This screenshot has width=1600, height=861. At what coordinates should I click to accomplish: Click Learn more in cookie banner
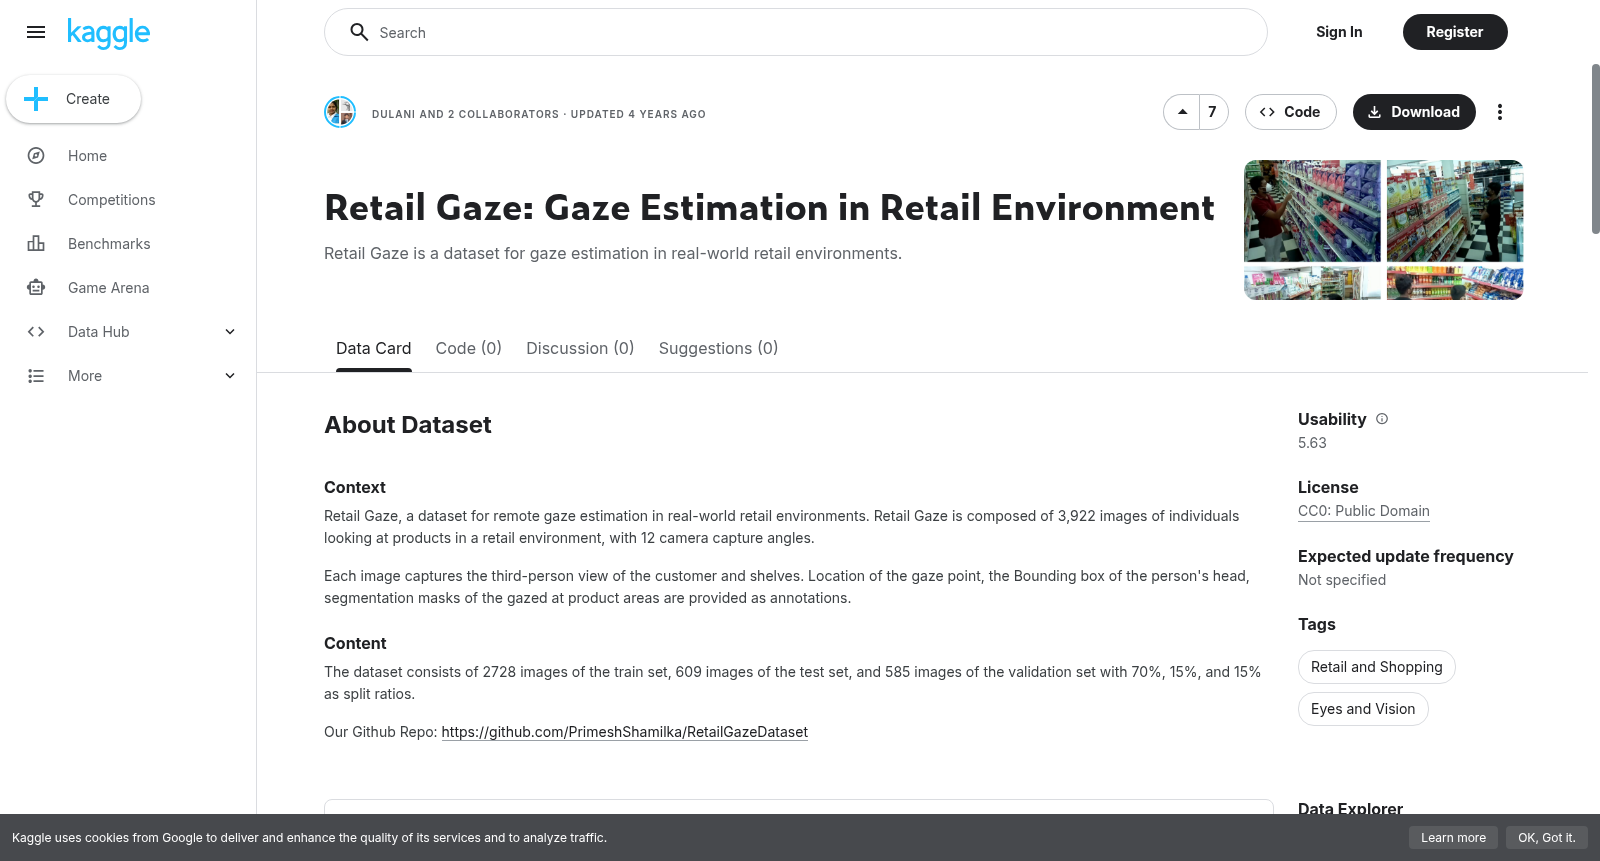coord(1453,838)
